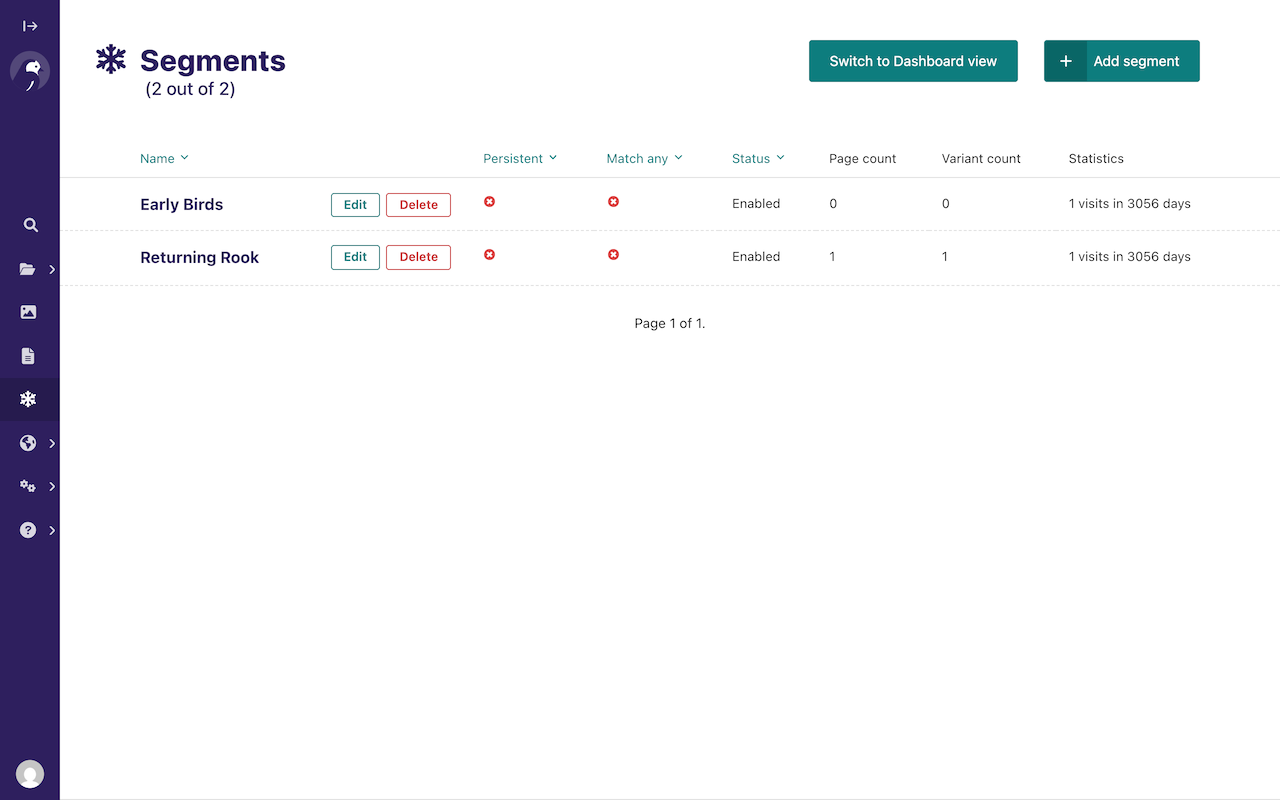Screen dimensions: 1280x800
Task: Open the Documents sidebar icon
Action: [x=28, y=356]
